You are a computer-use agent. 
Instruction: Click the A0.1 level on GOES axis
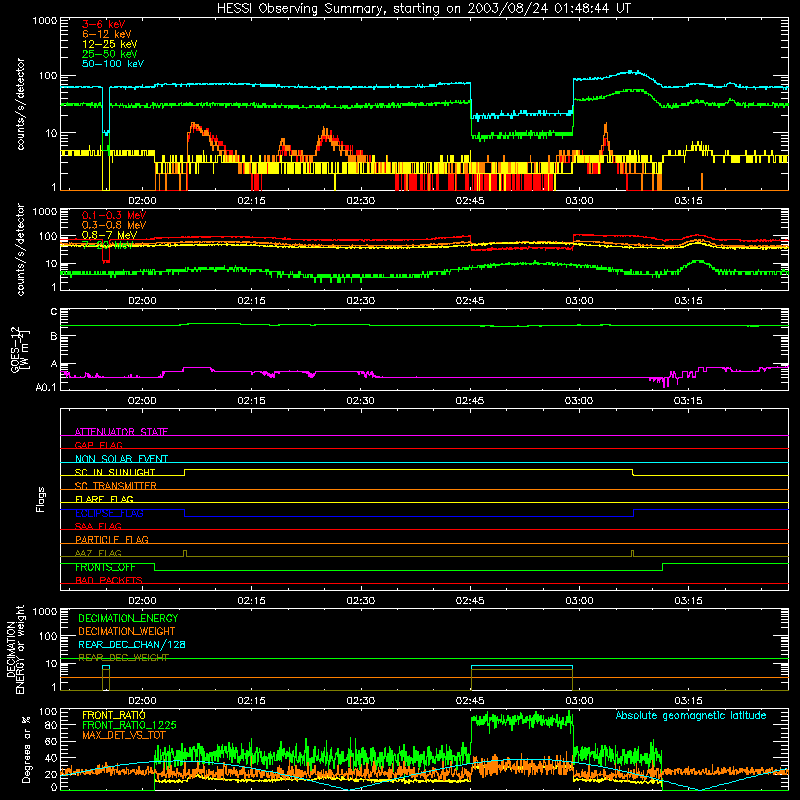pos(46,387)
